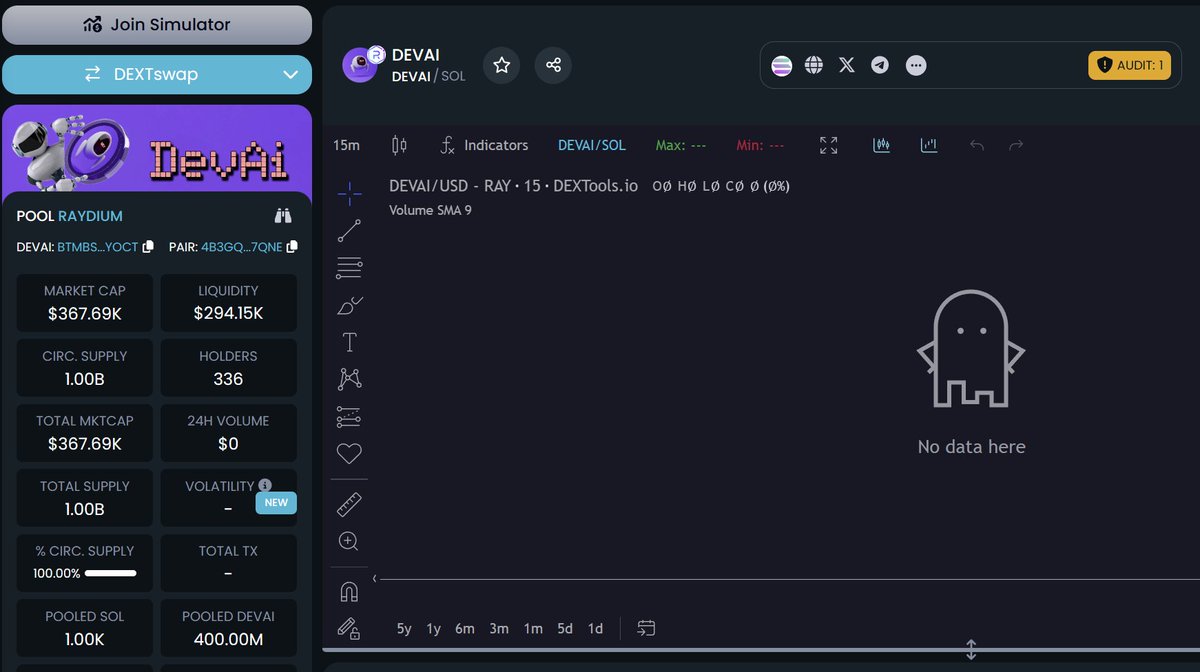Select the pattern nodes tool
1200x672 pixels.
coord(349,379)
